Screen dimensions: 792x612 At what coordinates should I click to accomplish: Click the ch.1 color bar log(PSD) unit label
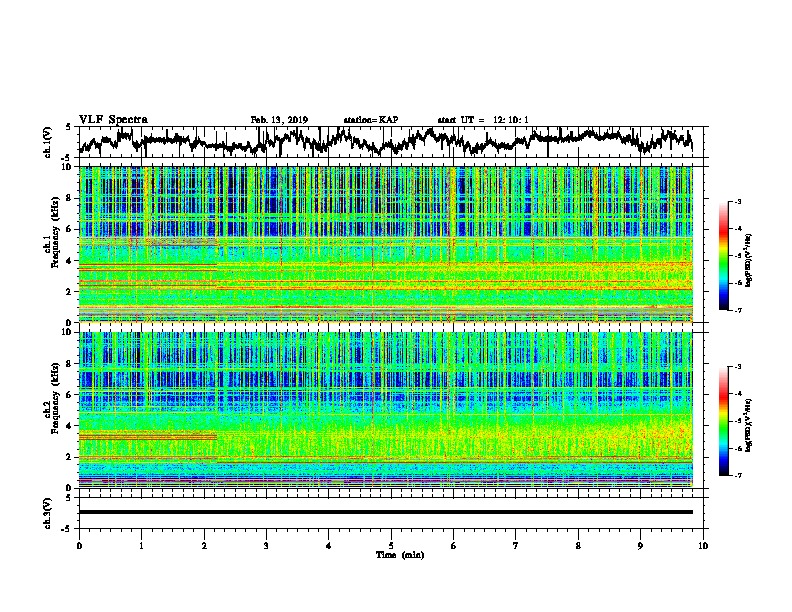click(x=748, y=260)
